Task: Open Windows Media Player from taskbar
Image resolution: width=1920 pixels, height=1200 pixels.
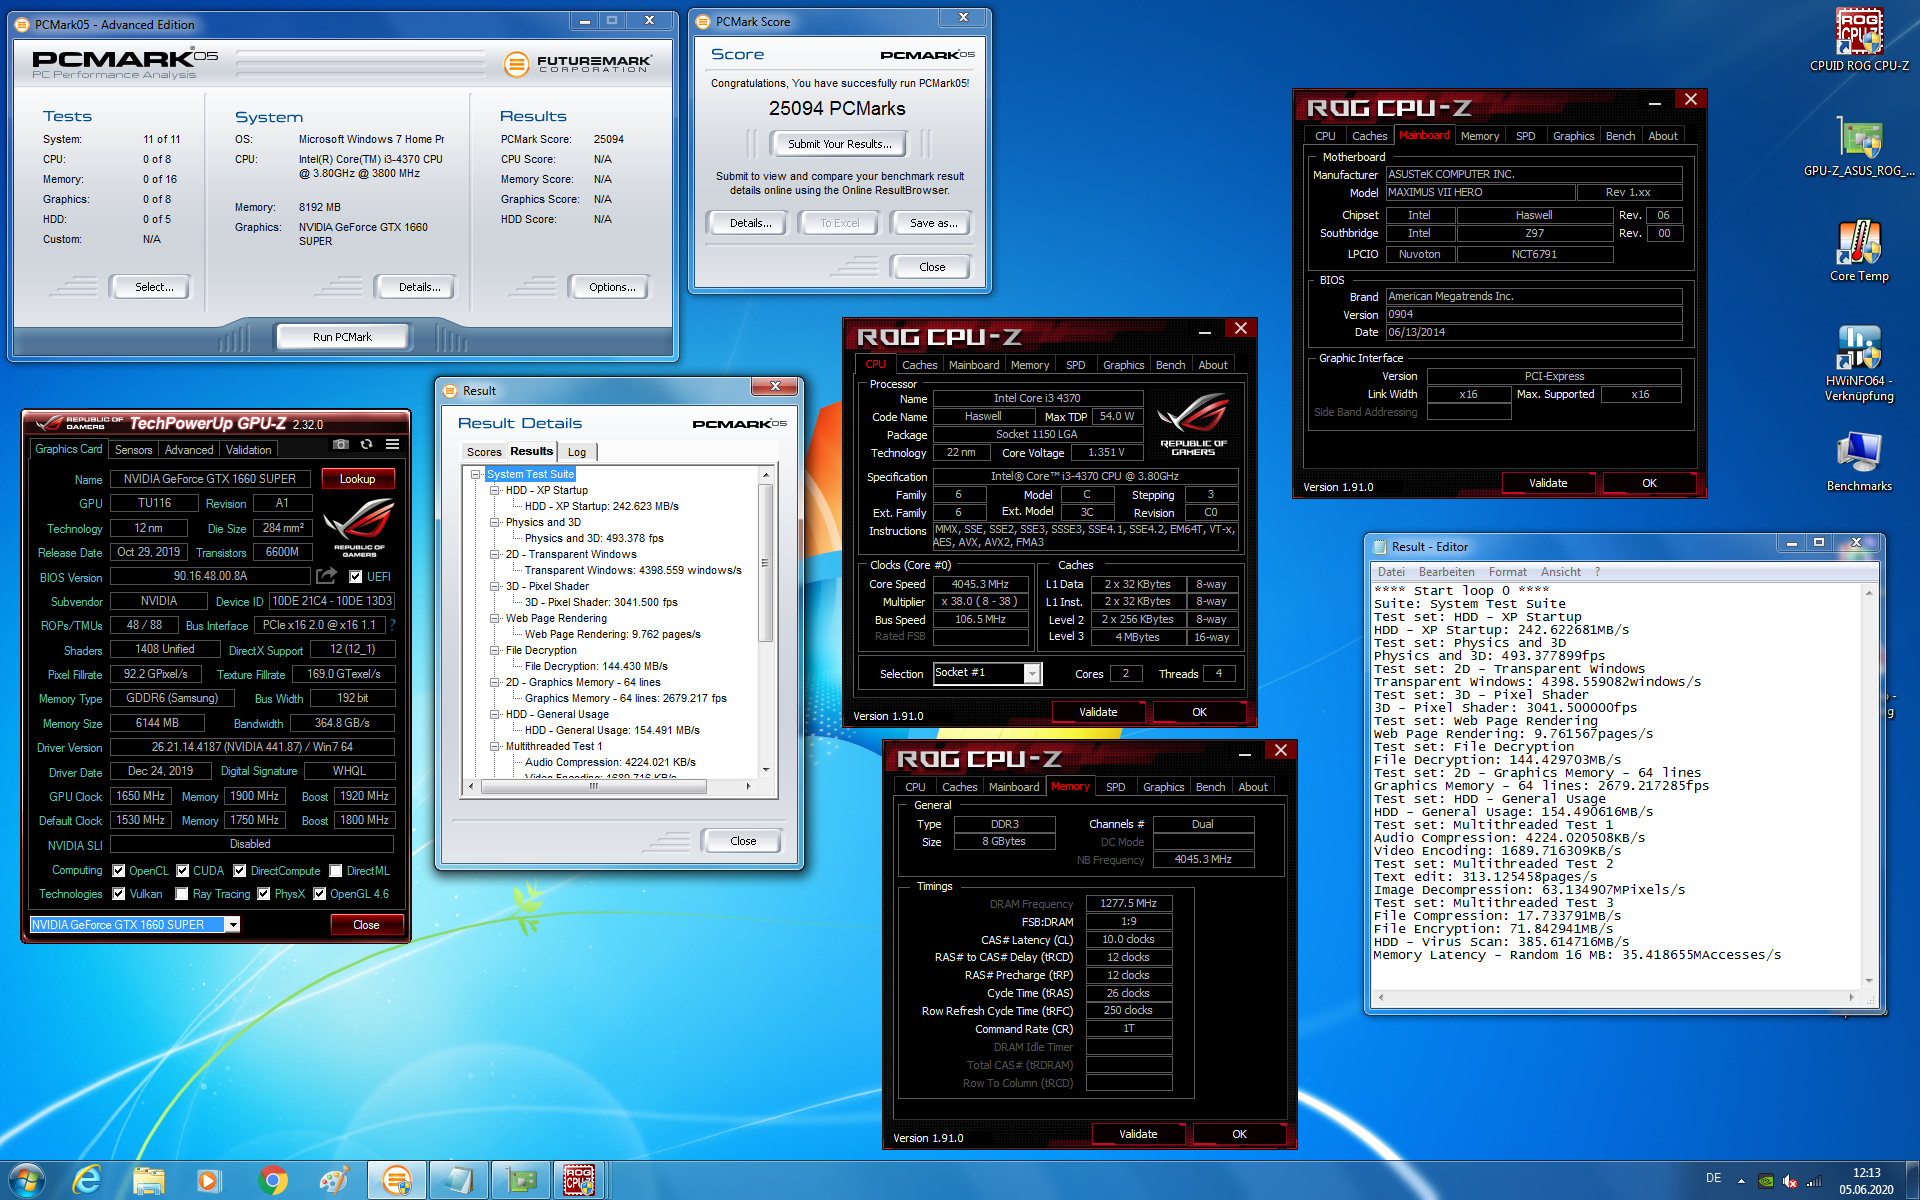Action: [209, 1180]
